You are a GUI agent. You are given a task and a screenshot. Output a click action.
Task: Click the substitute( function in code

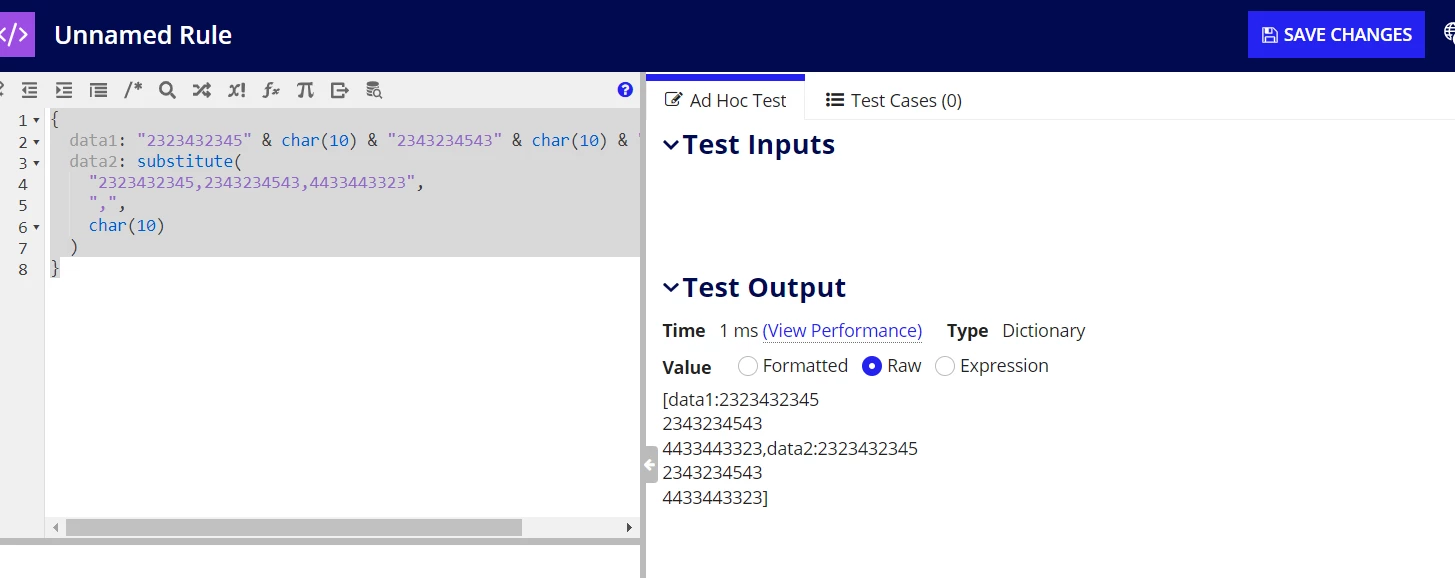coord(190,162)
